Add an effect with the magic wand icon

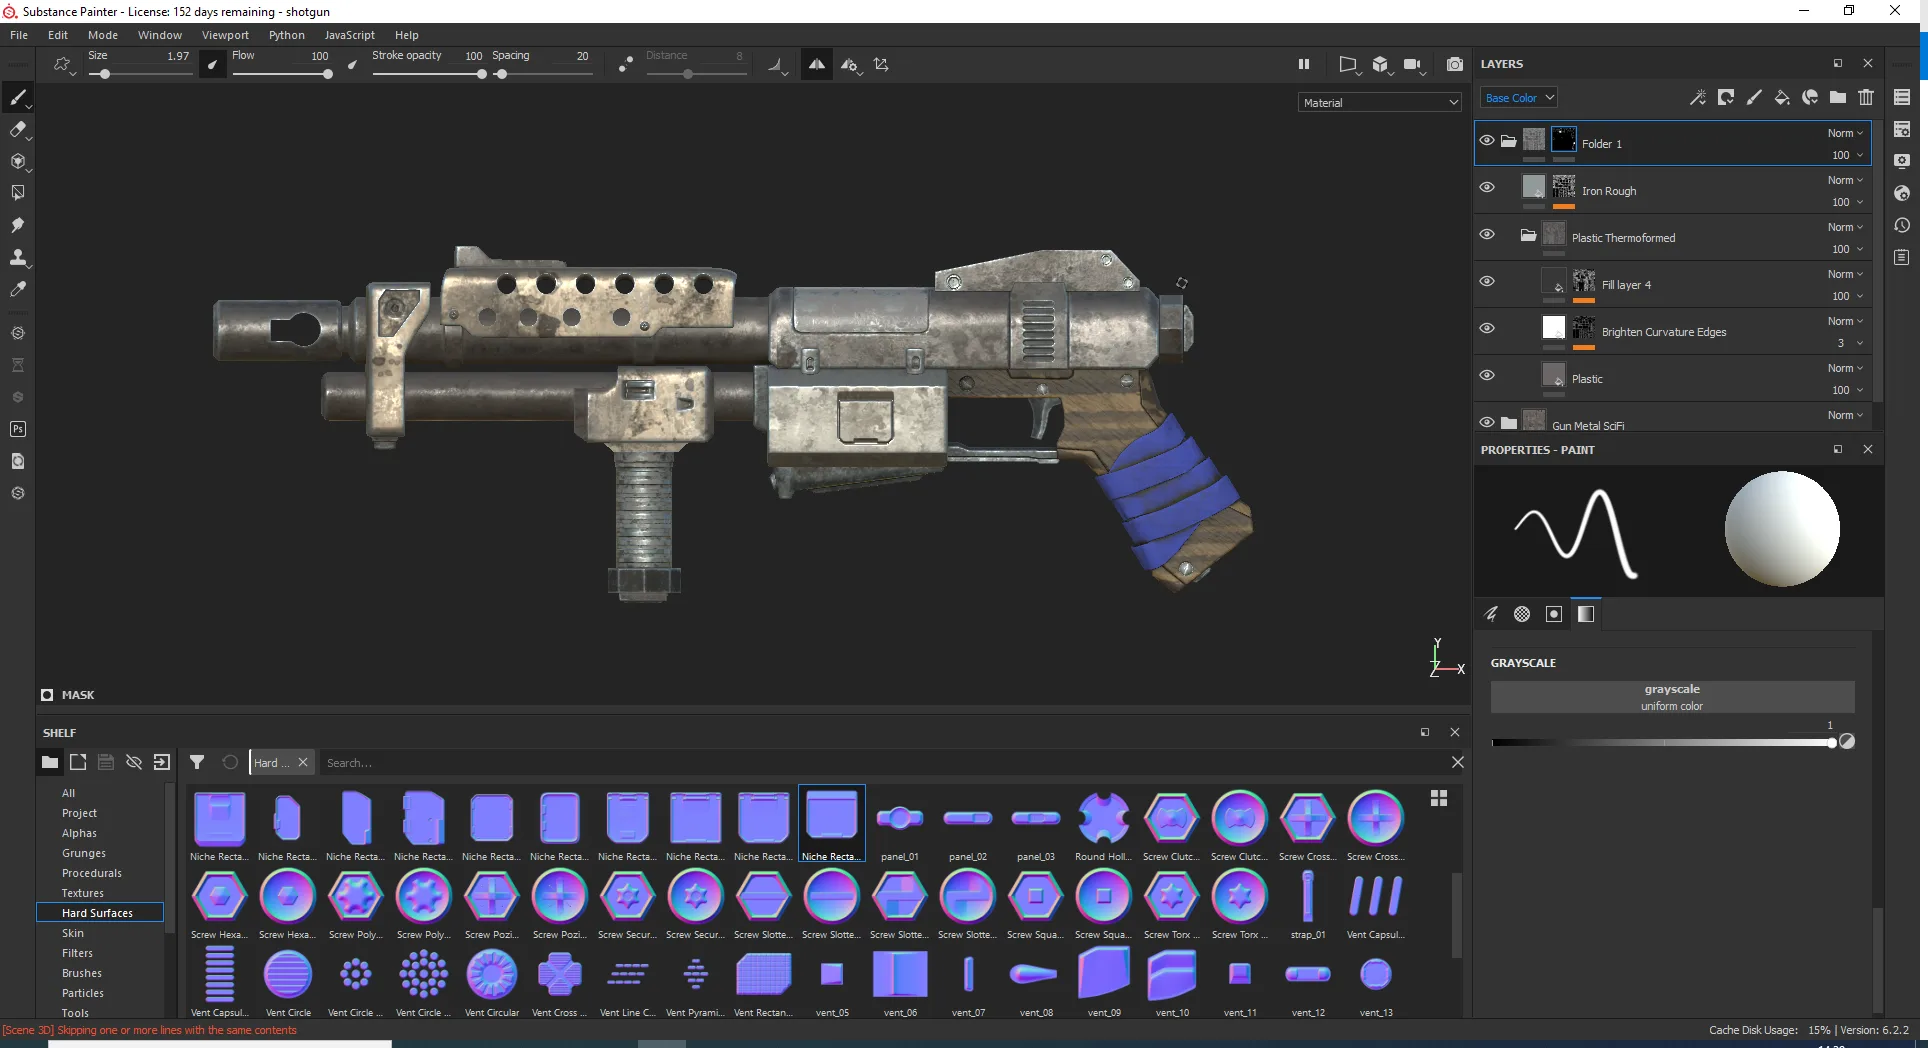pos(1697,97)
